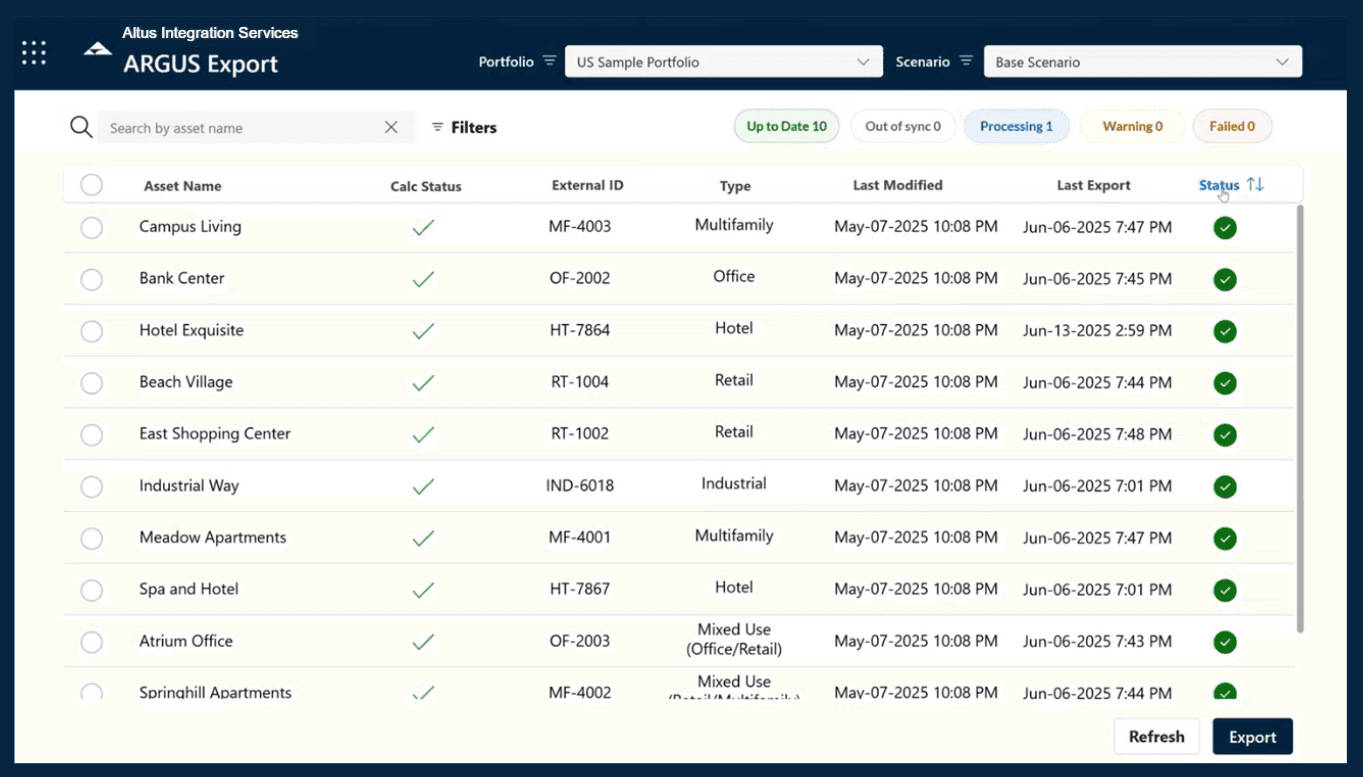
Task: Click the search magnifier icon
Action: click(x=81, y=127)
